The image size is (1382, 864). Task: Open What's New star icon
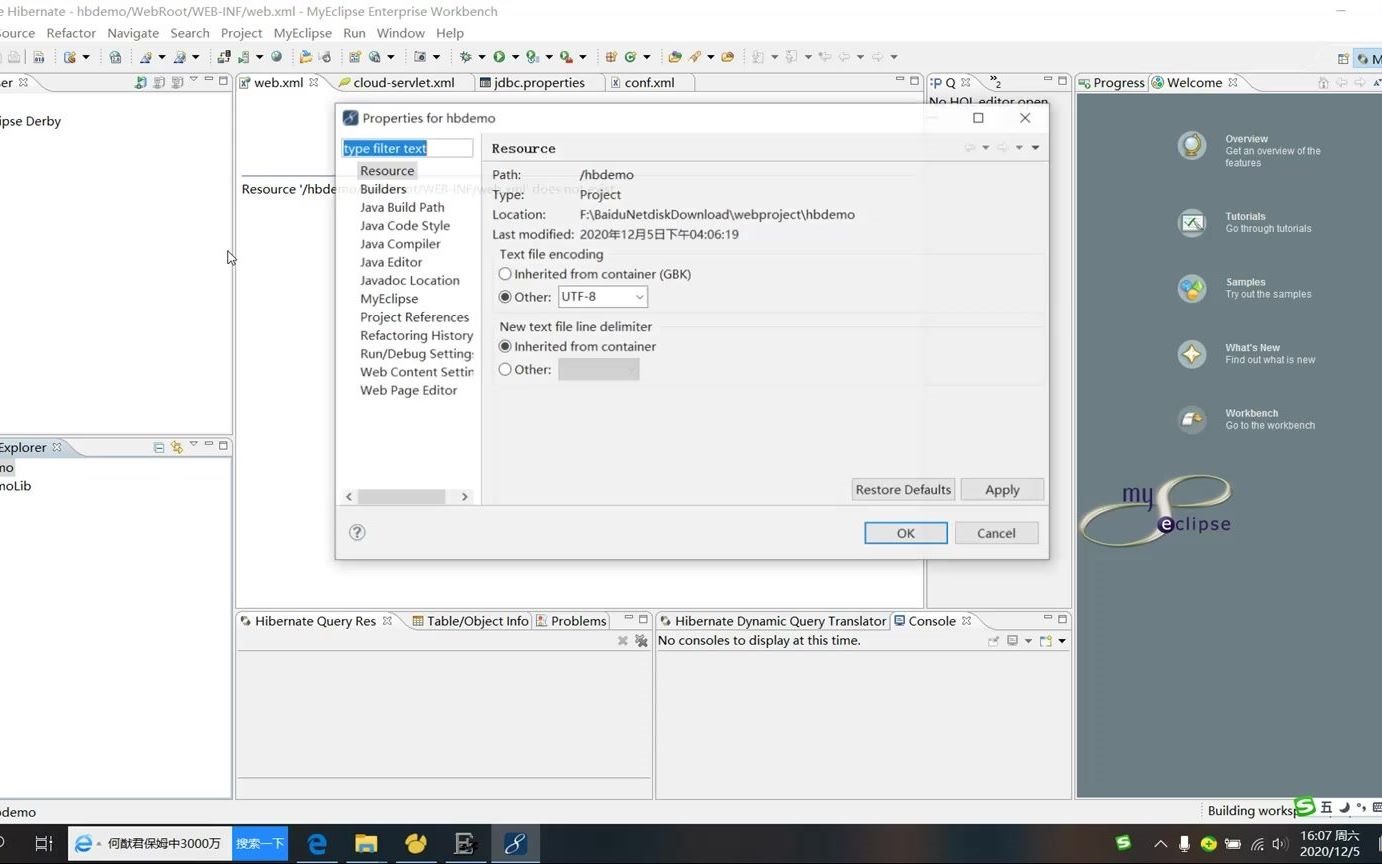click(x=1191, y=354)
